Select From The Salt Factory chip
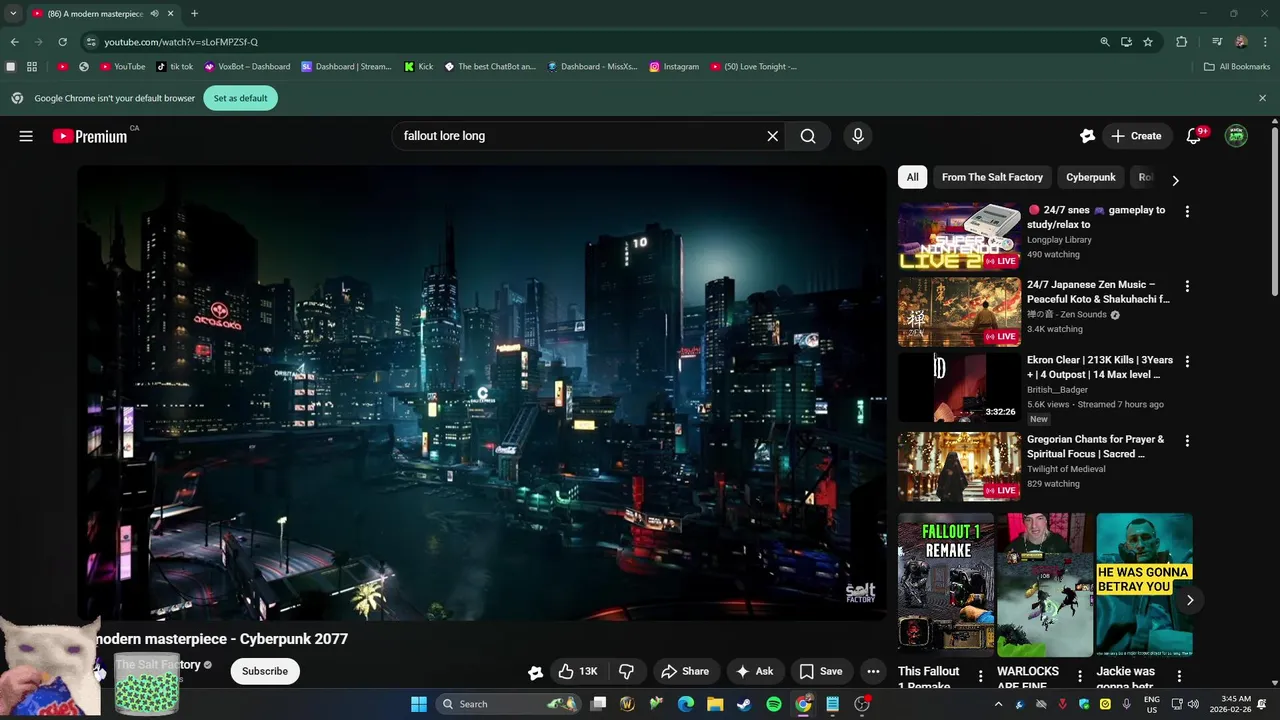 (x=992, y=177)
